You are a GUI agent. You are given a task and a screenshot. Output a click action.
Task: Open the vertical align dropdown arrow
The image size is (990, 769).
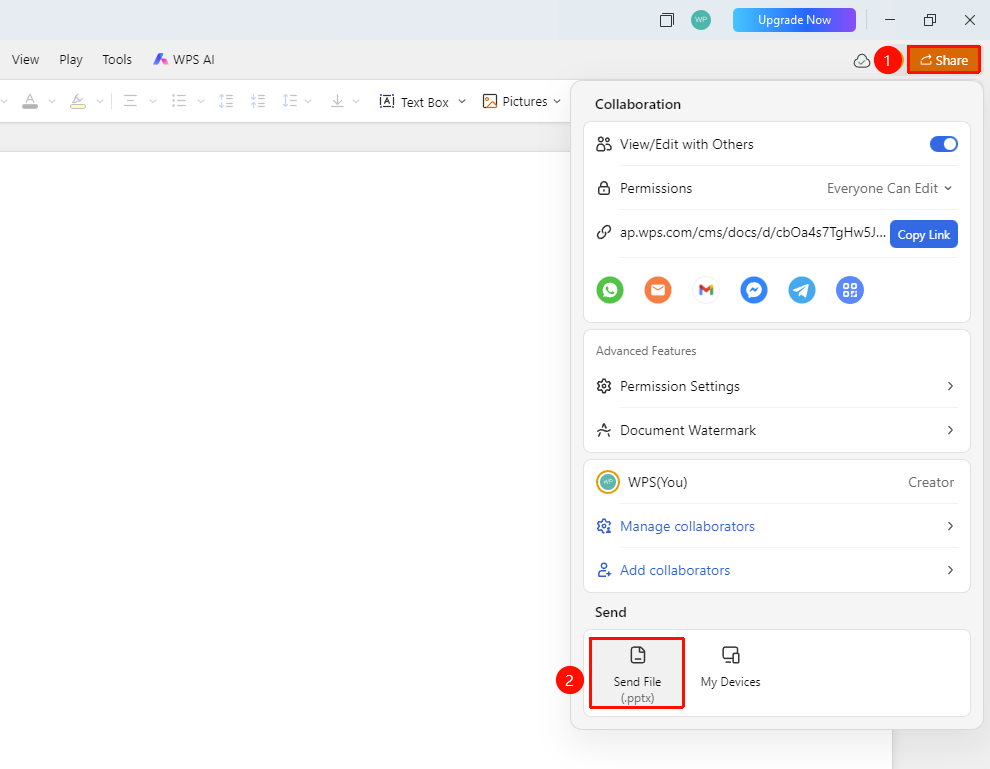(x=356, y=102)
